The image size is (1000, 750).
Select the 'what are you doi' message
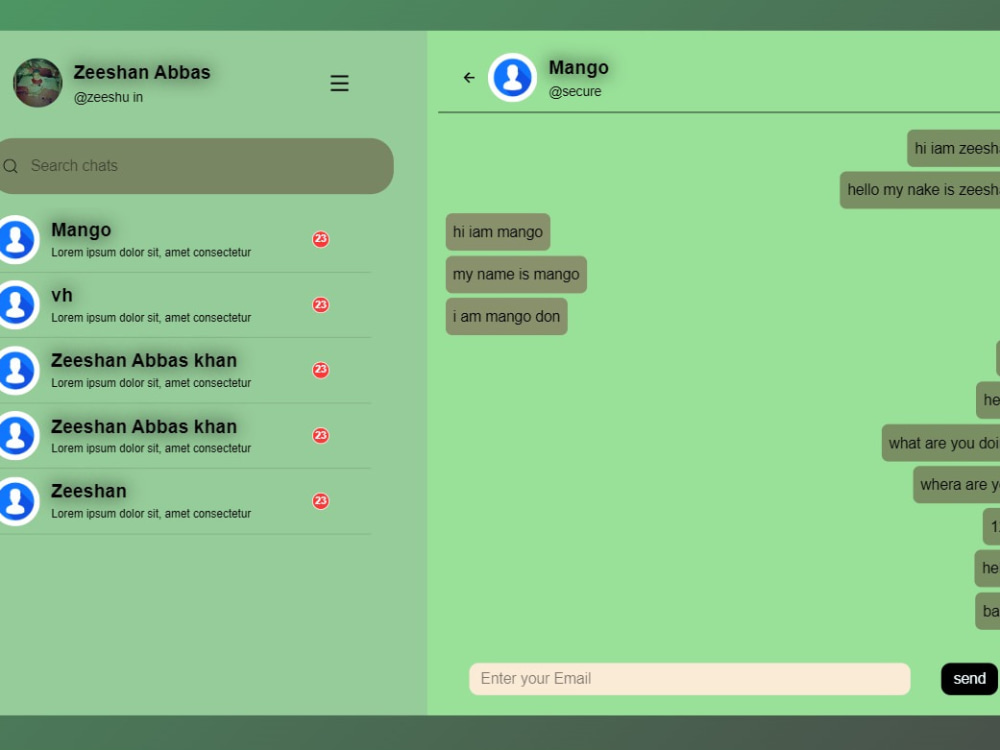pyautogui.click(x=941, y=443)
